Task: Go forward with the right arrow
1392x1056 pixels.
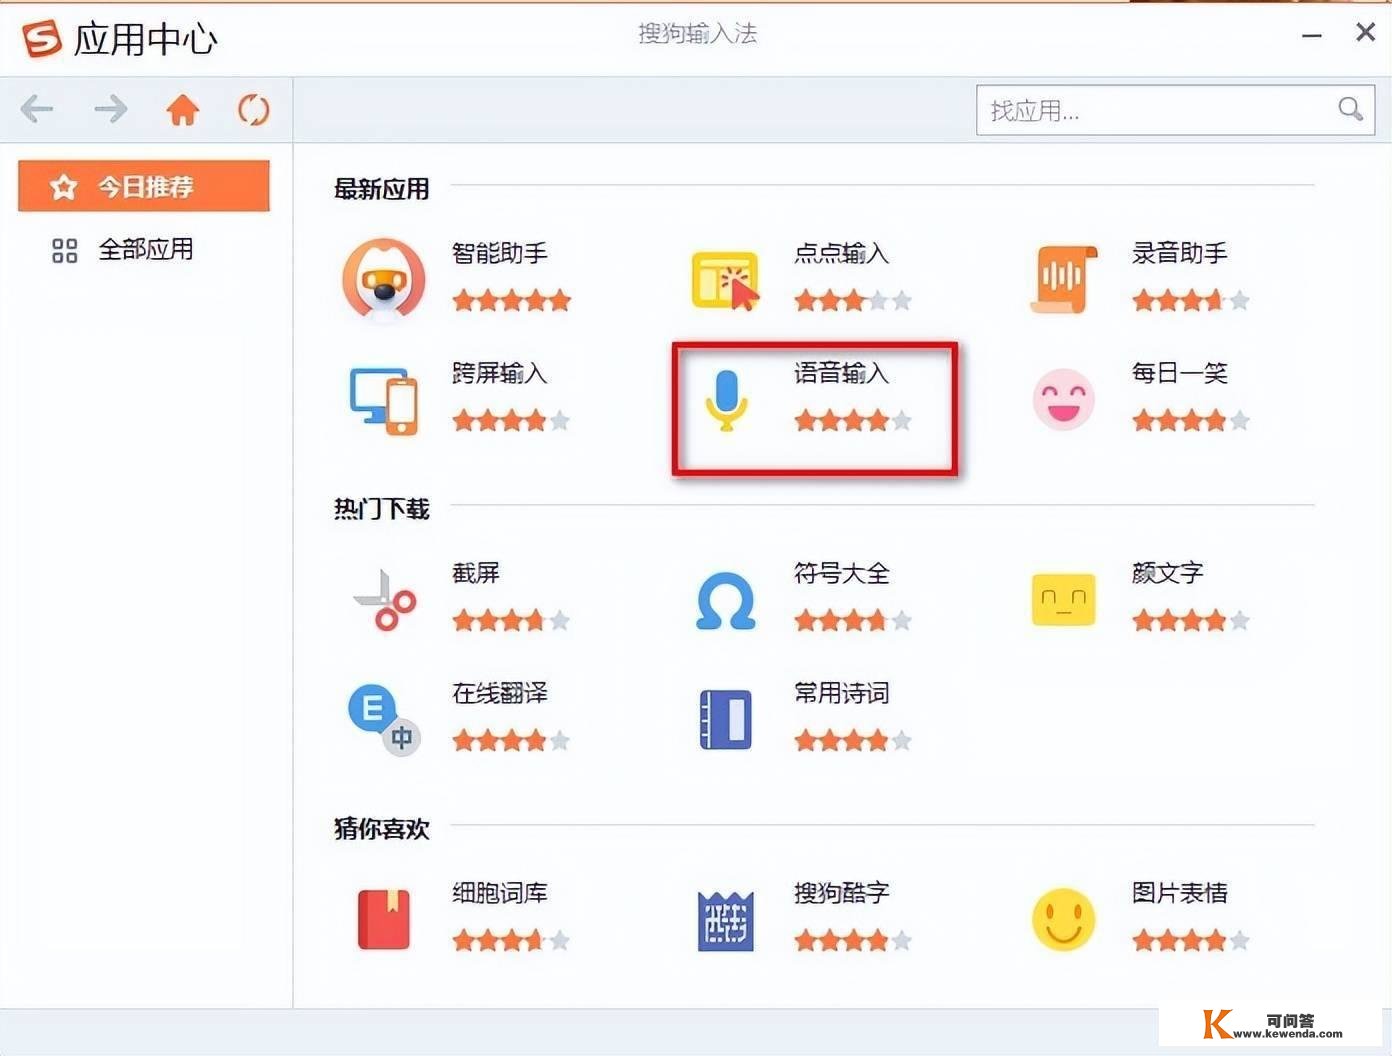Action: click(110, 109)
